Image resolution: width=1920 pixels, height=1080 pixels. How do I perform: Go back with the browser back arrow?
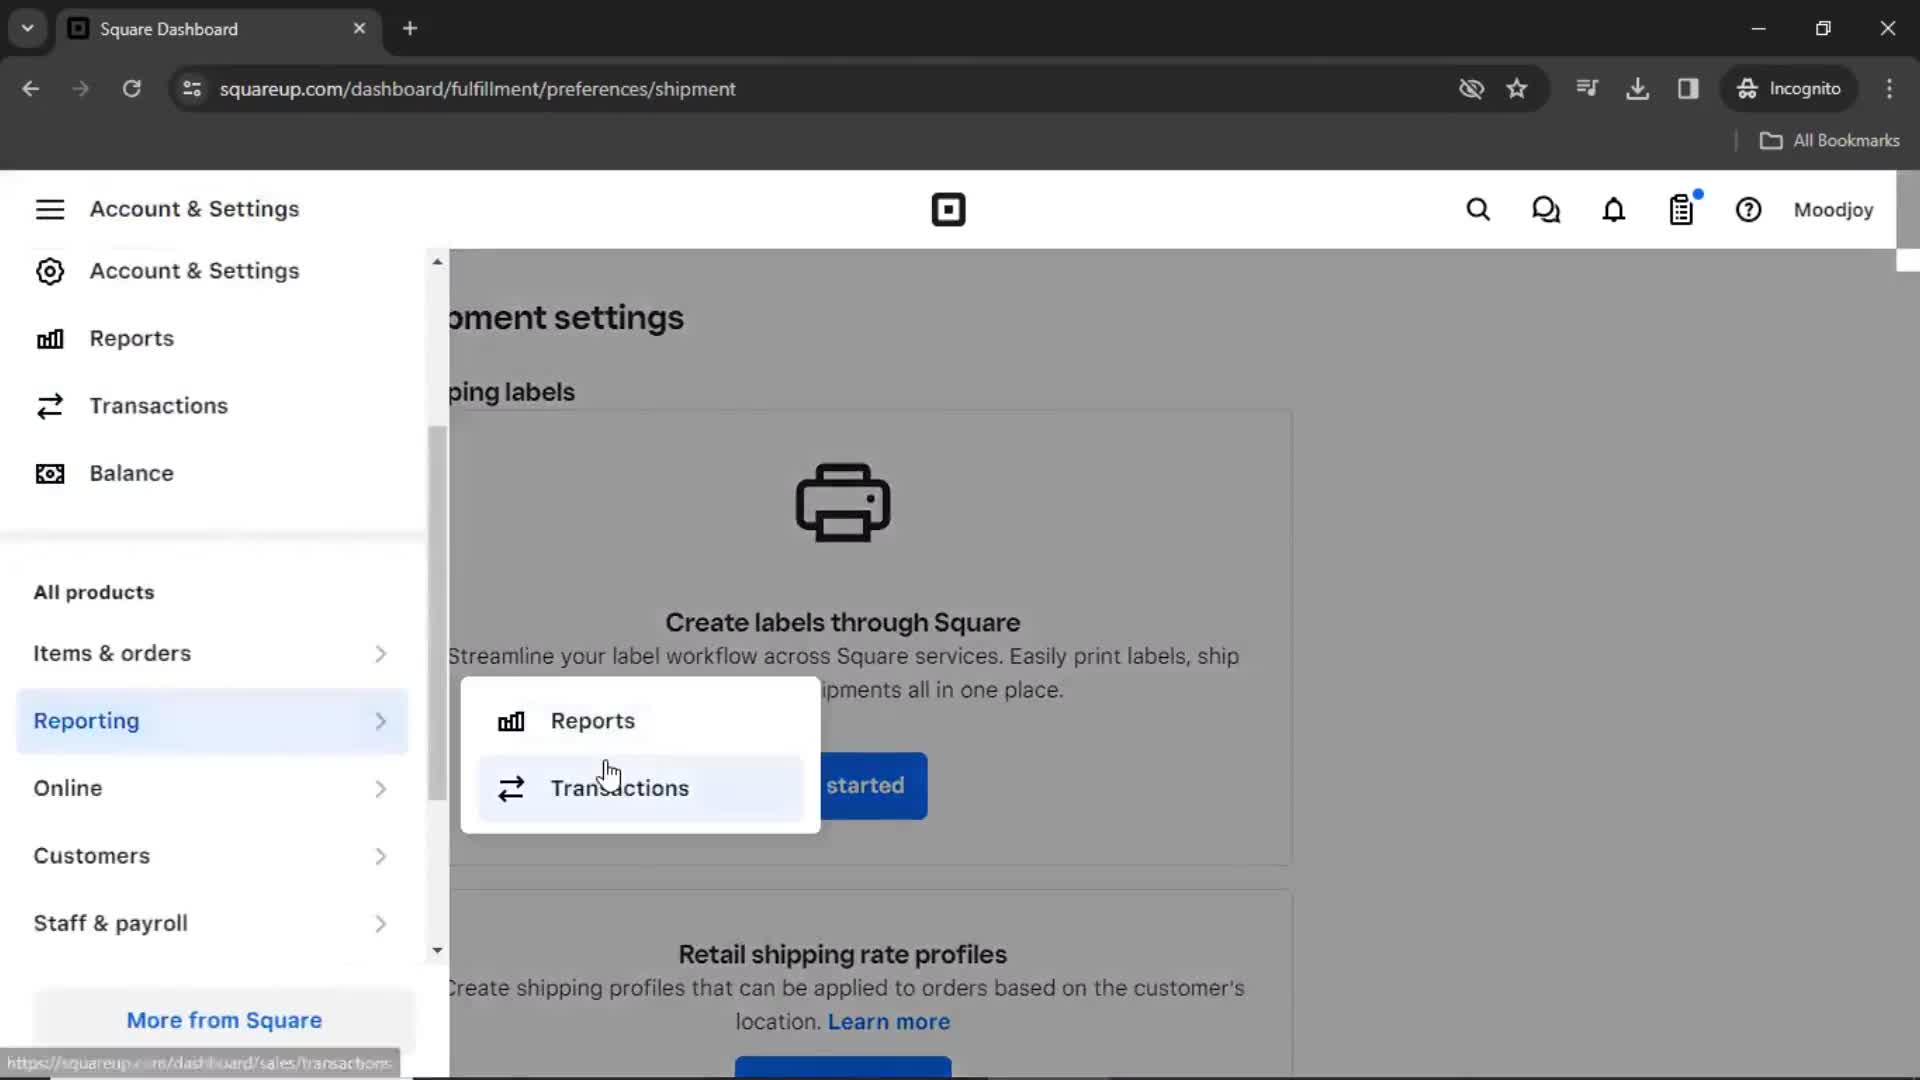[x=31, y=89]
